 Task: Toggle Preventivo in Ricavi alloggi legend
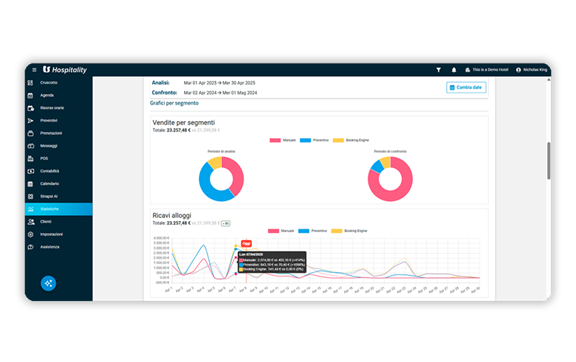pos(313,231)
